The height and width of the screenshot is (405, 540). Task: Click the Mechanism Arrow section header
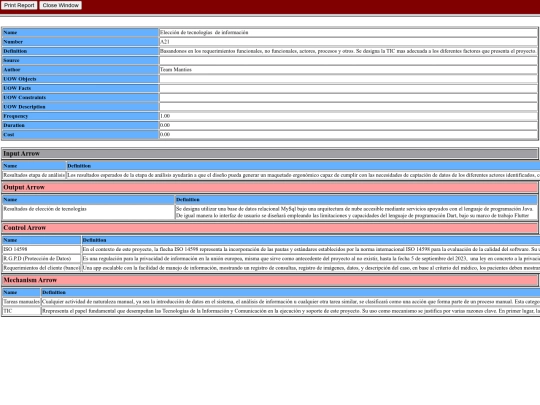click(x=270, y=280)
